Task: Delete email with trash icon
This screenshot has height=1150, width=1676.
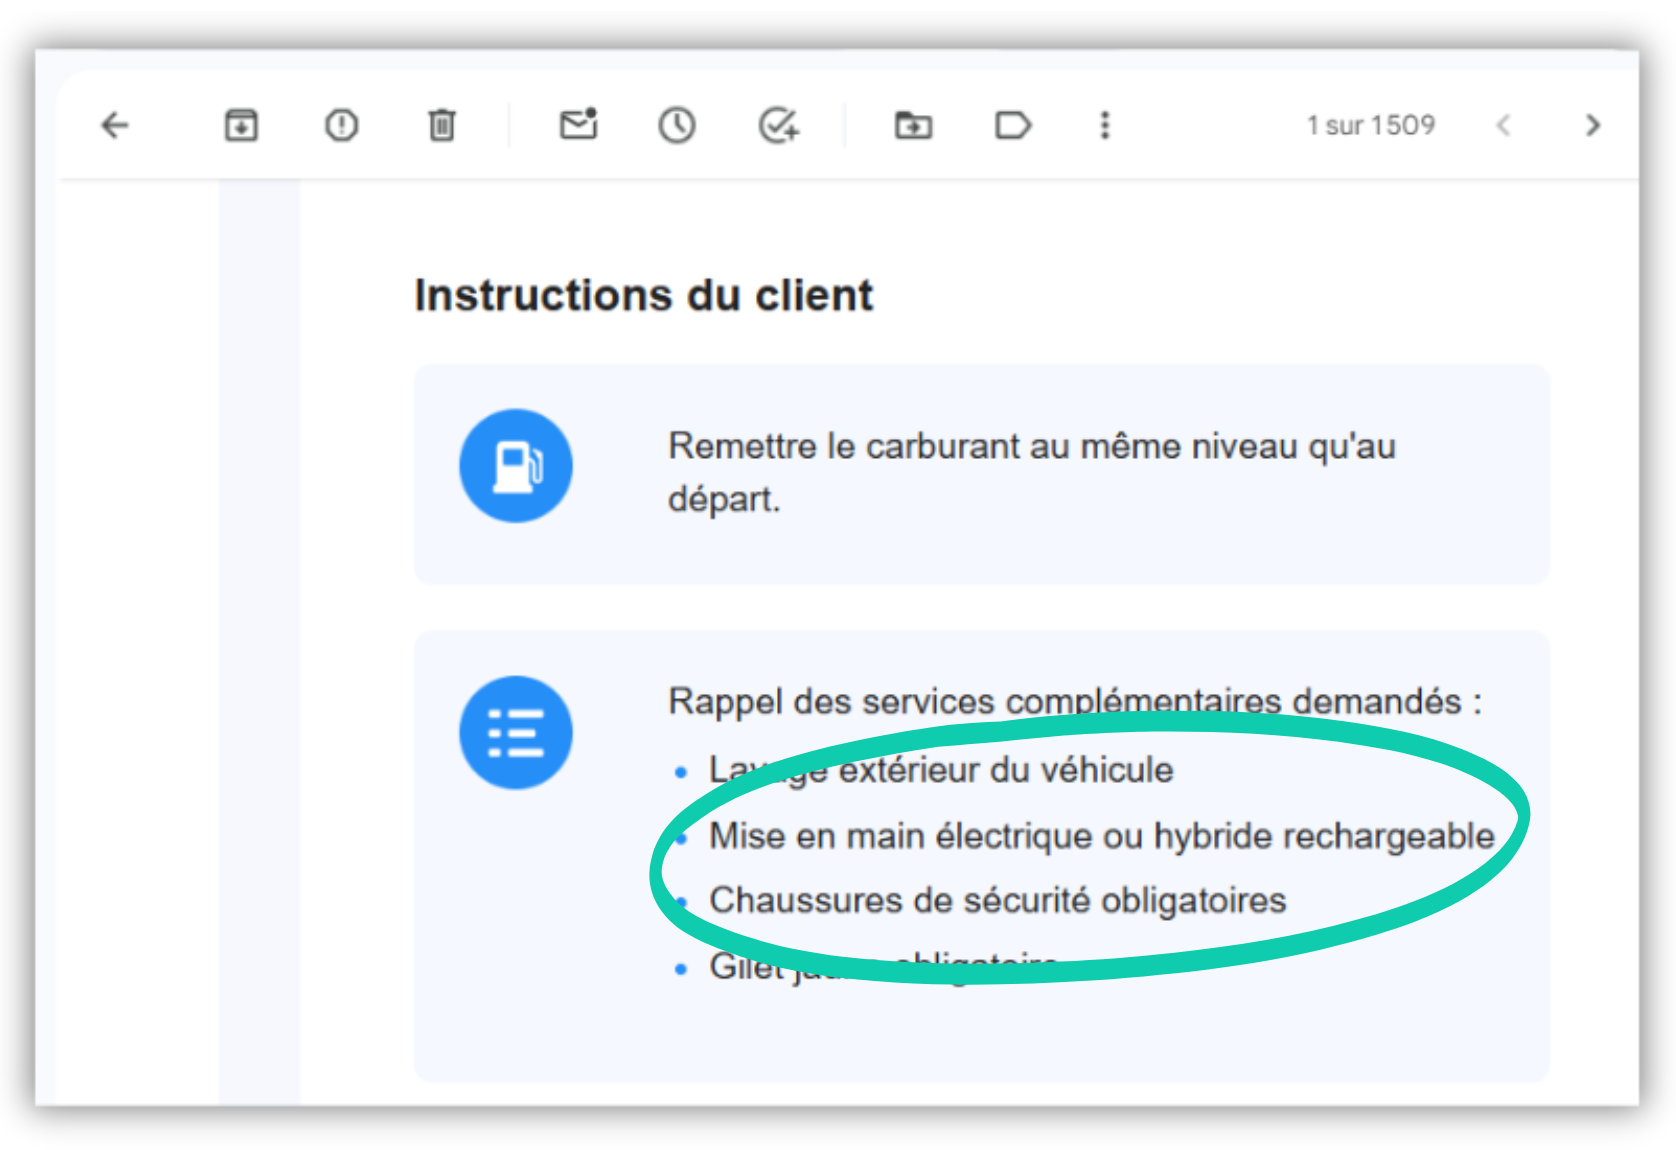Action: point(442,125)
